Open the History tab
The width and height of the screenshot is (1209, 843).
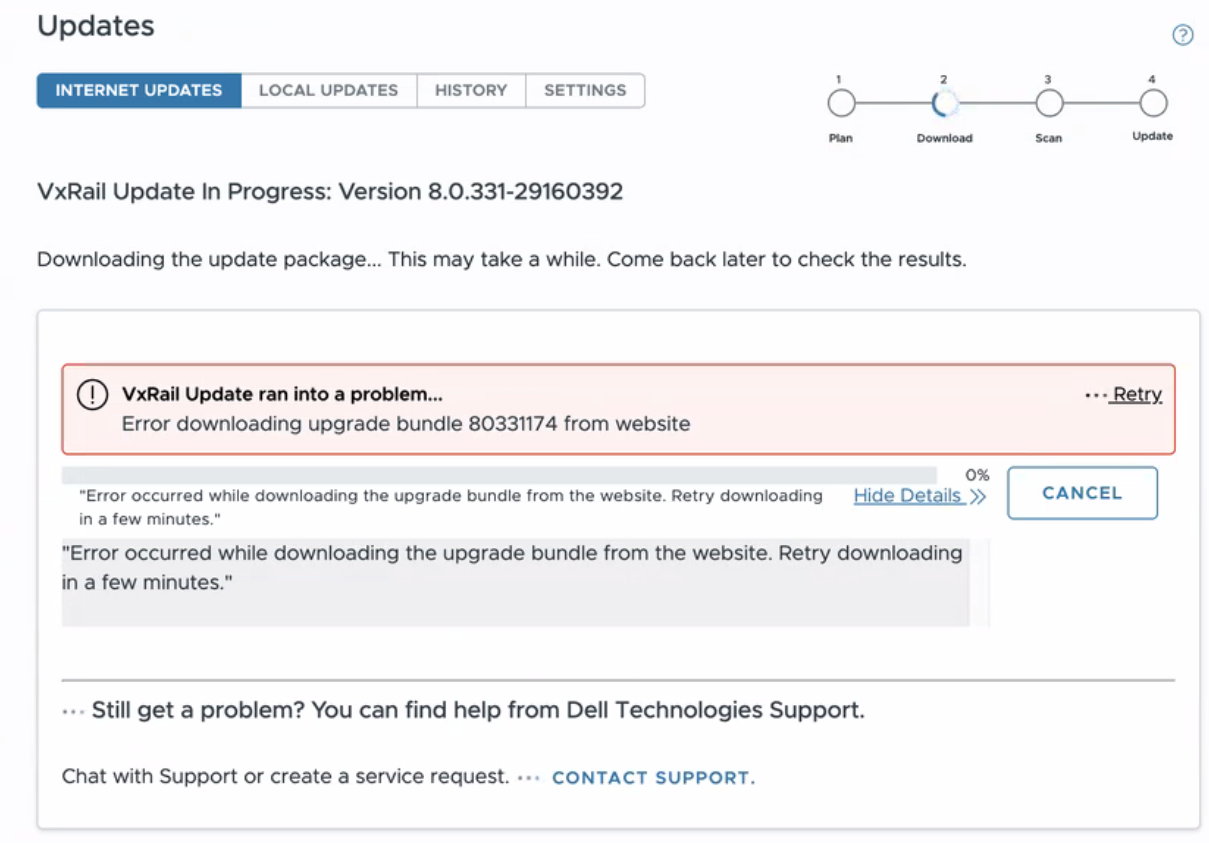click(471, 90)
